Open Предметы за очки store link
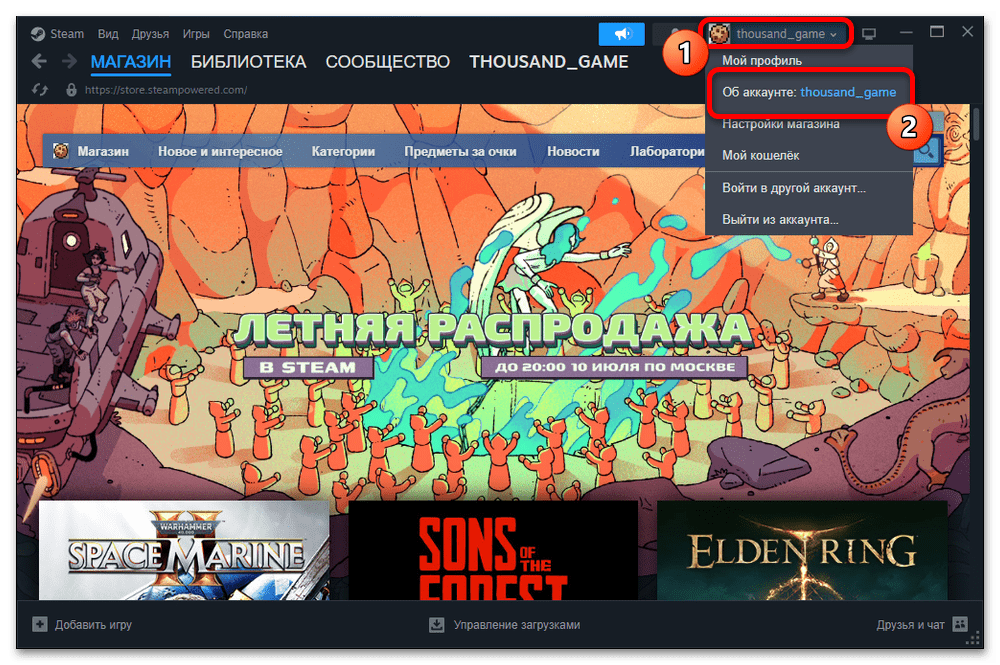 tap(460, 152)
